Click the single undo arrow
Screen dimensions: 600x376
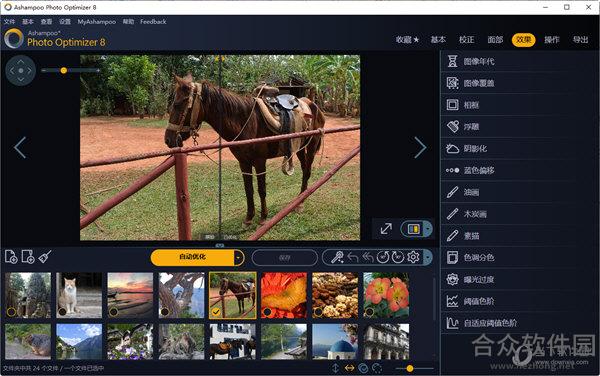pyautogui.click(x=352, y=257)
